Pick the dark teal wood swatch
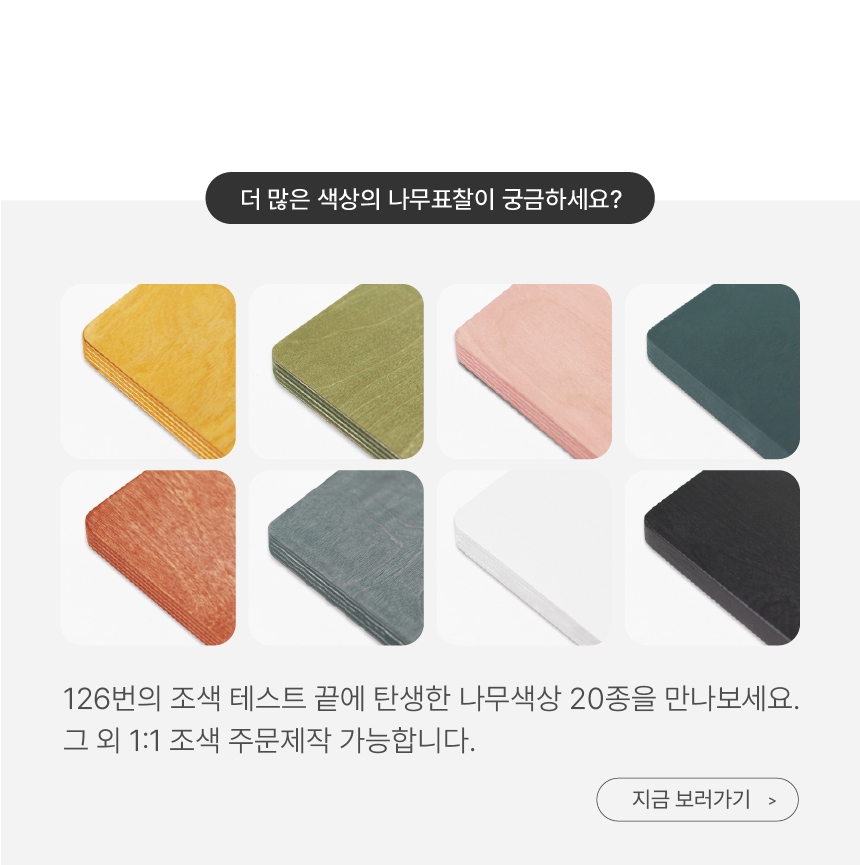 712,371
